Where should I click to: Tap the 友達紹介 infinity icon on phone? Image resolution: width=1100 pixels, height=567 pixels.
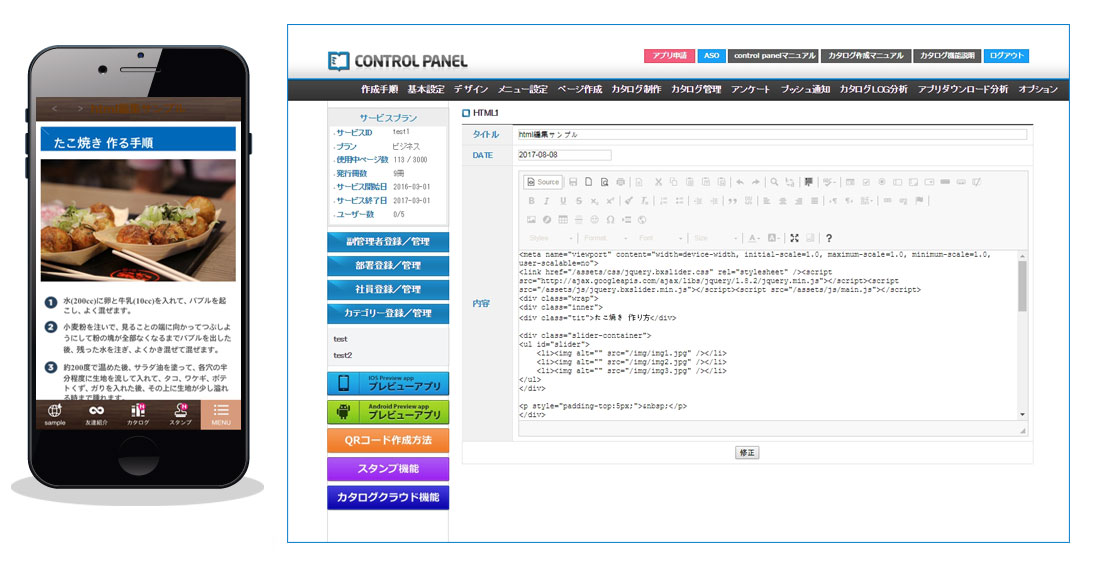[x=97, y=415]
